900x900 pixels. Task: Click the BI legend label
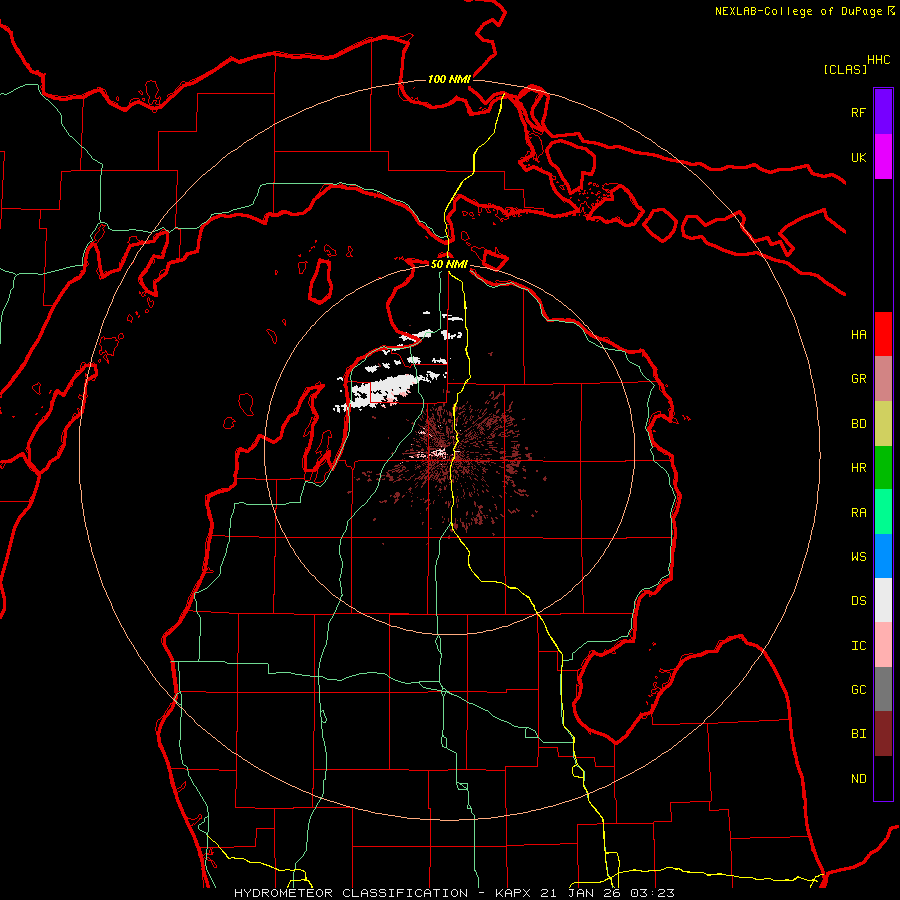click(859, 734)
